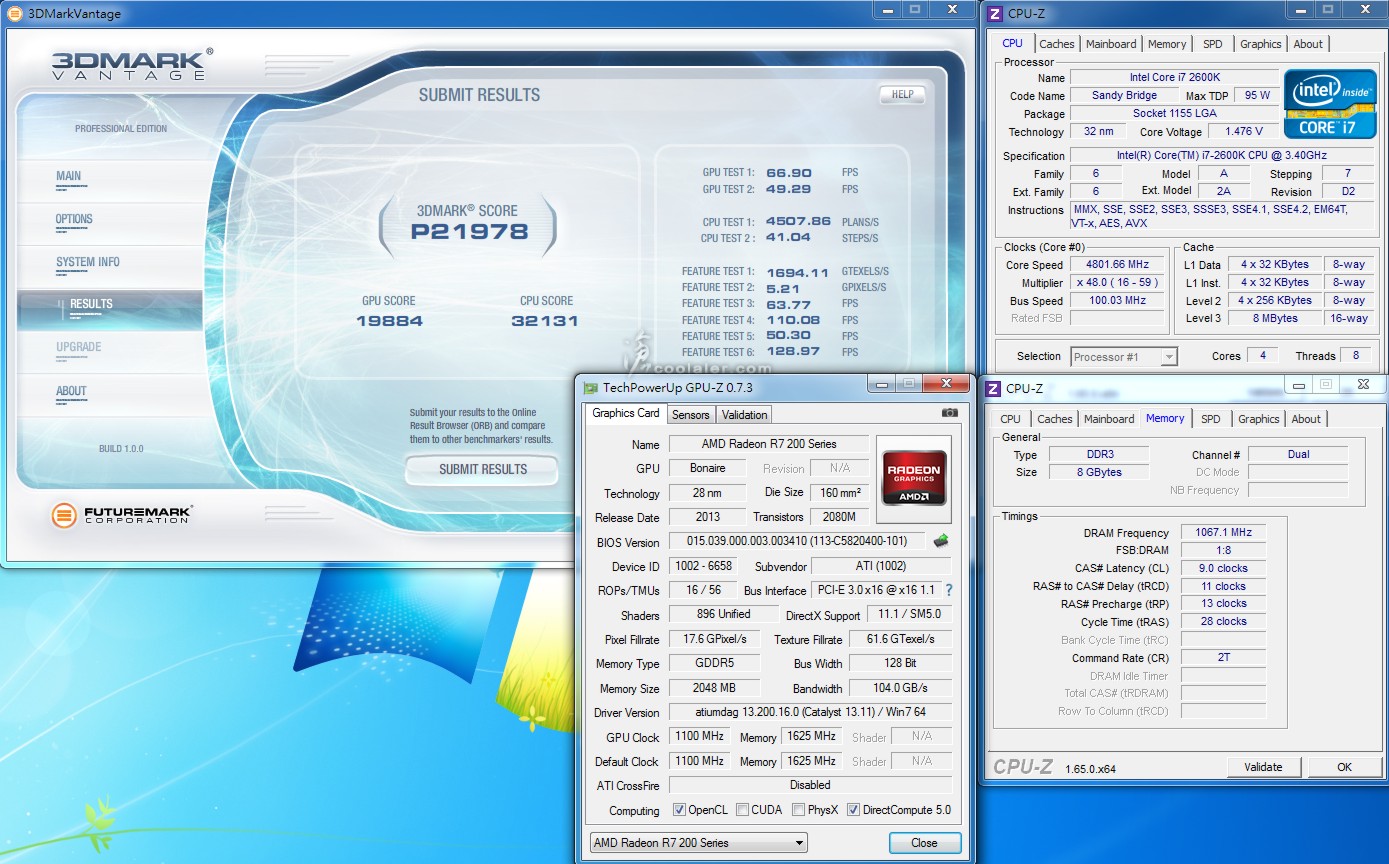1389x864 pixels.
Task: Click the HELP button in 3DMark
Action: (x=902, y=94)
